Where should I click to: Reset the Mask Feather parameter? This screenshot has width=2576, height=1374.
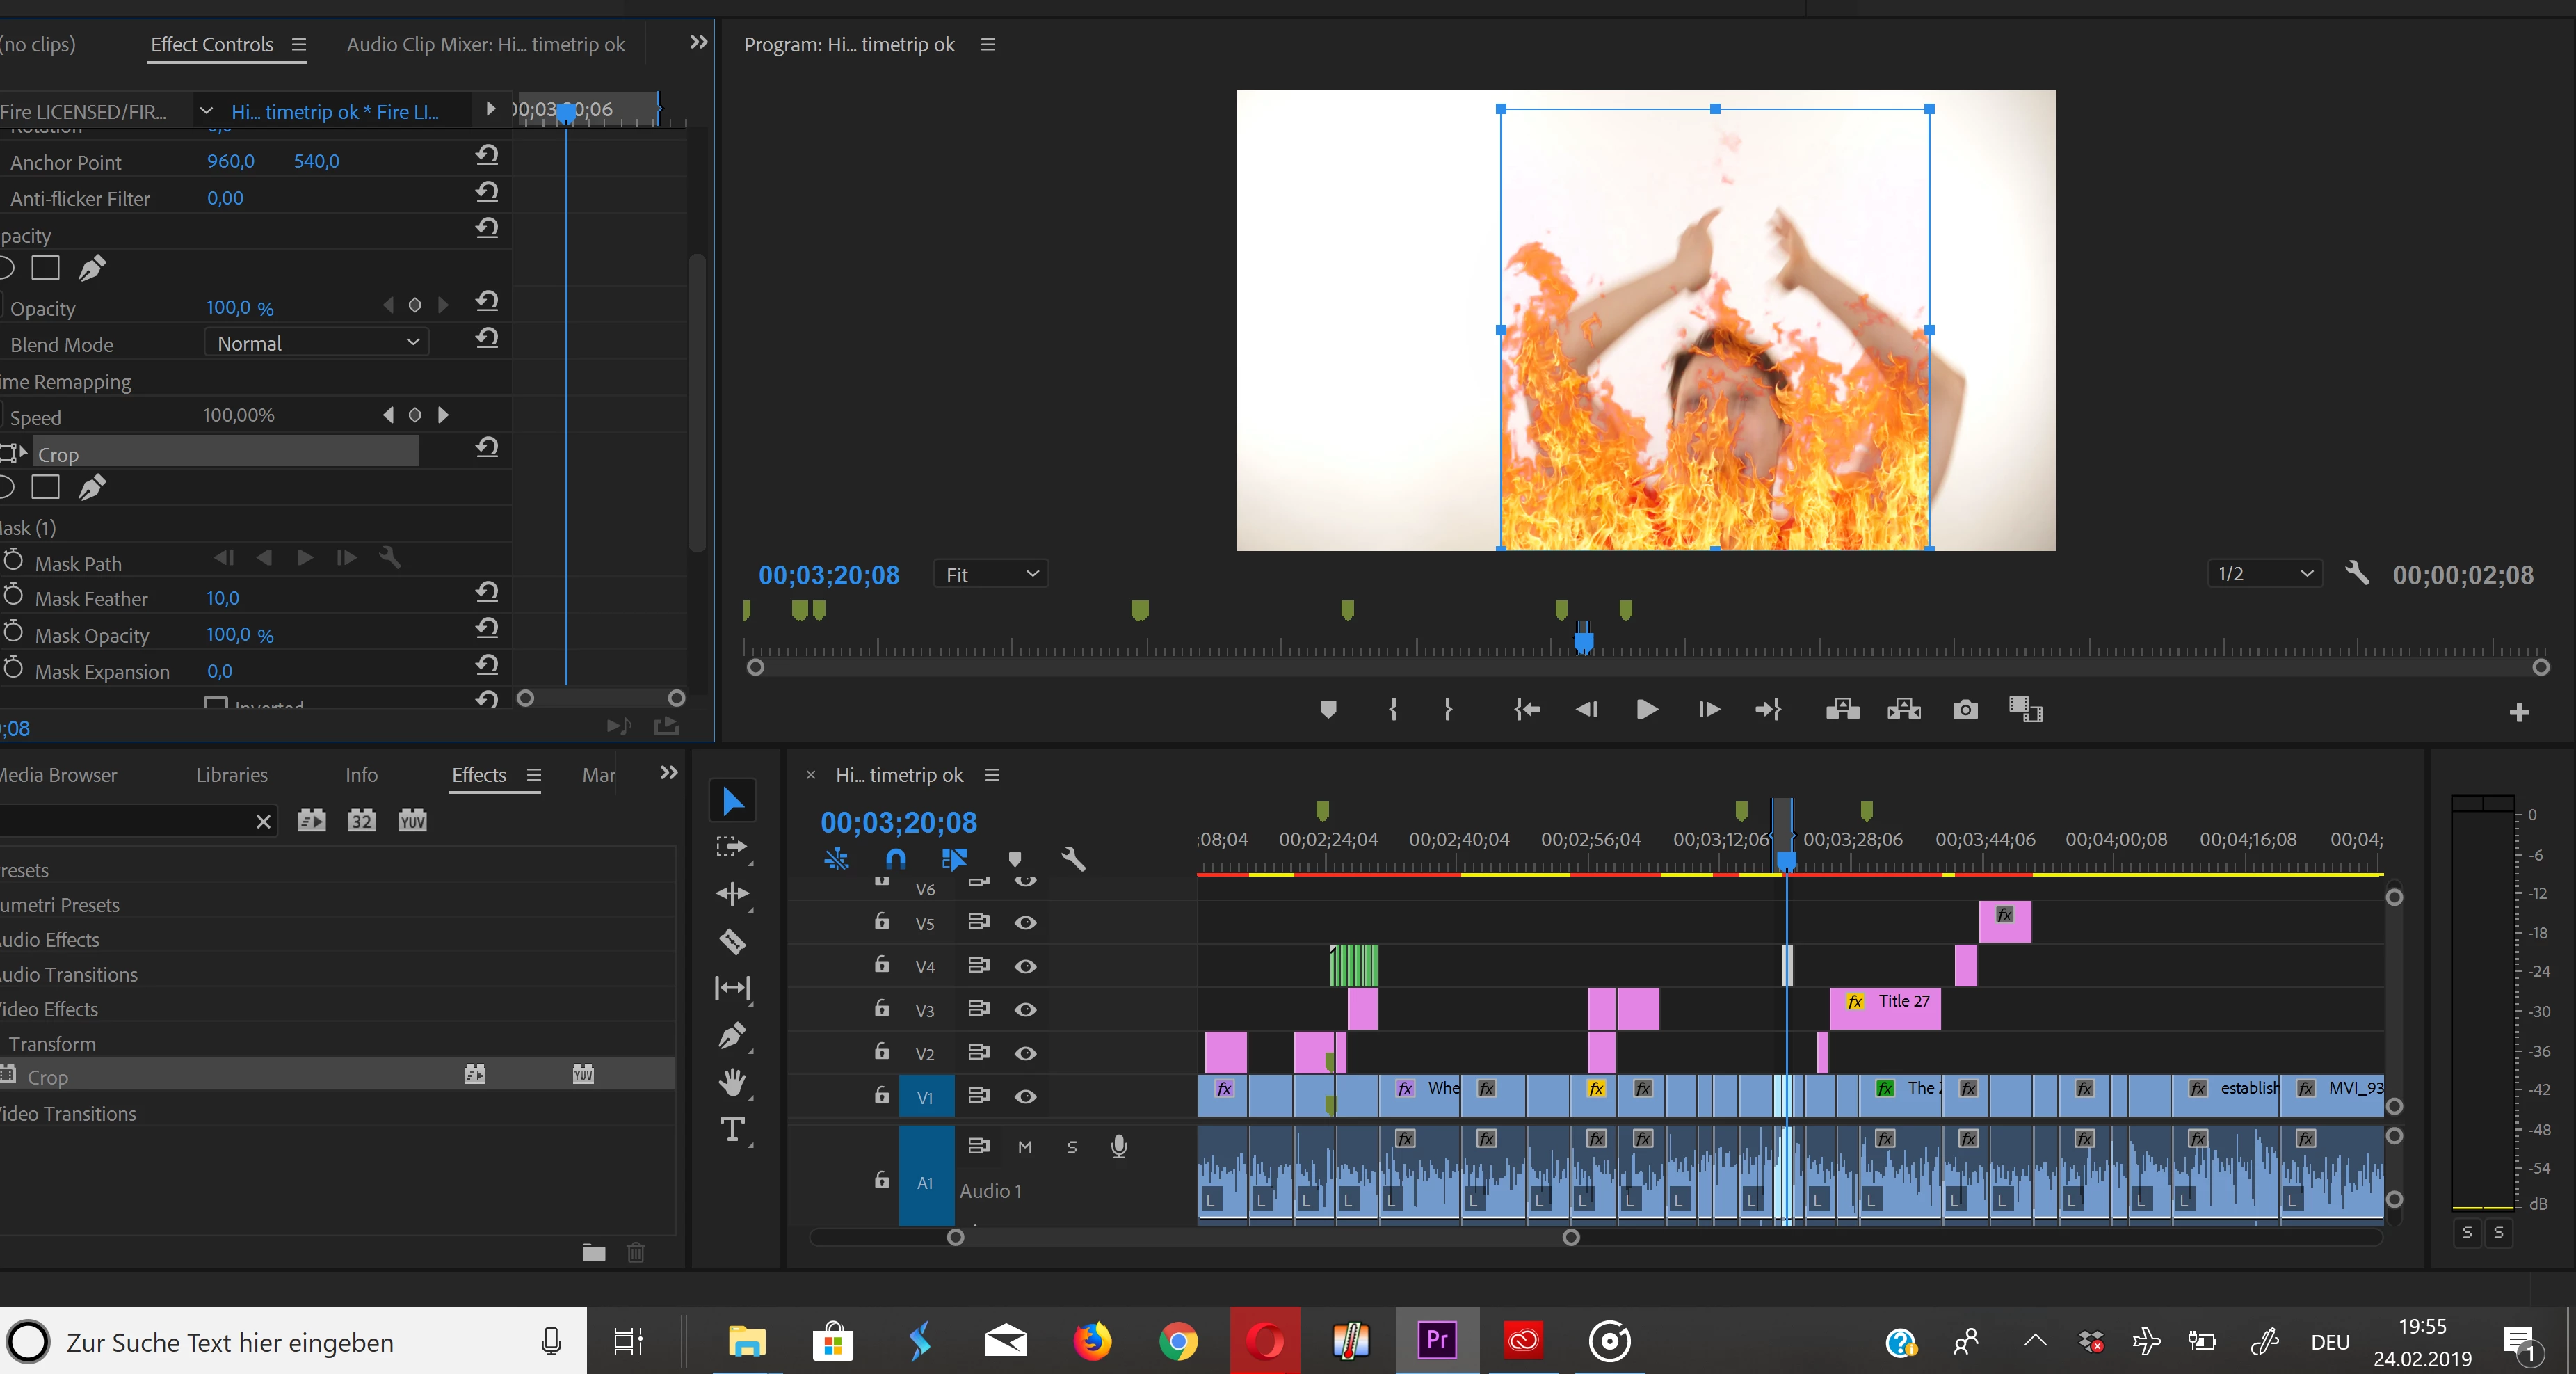pyautogui.click(x=487, y=593)
